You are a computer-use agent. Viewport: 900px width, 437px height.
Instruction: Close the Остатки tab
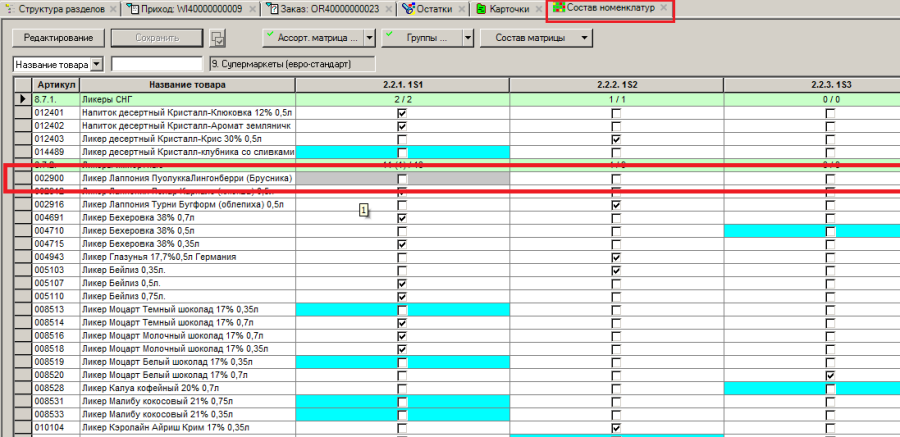pos(461,9)
